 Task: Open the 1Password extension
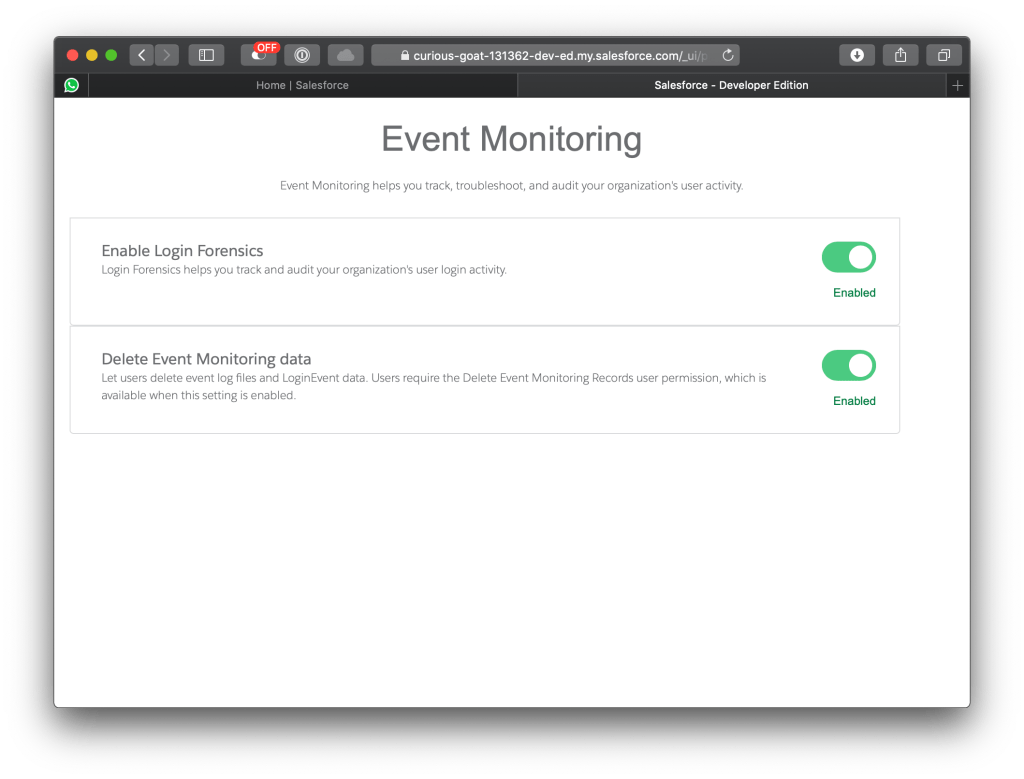click(301, 55)
